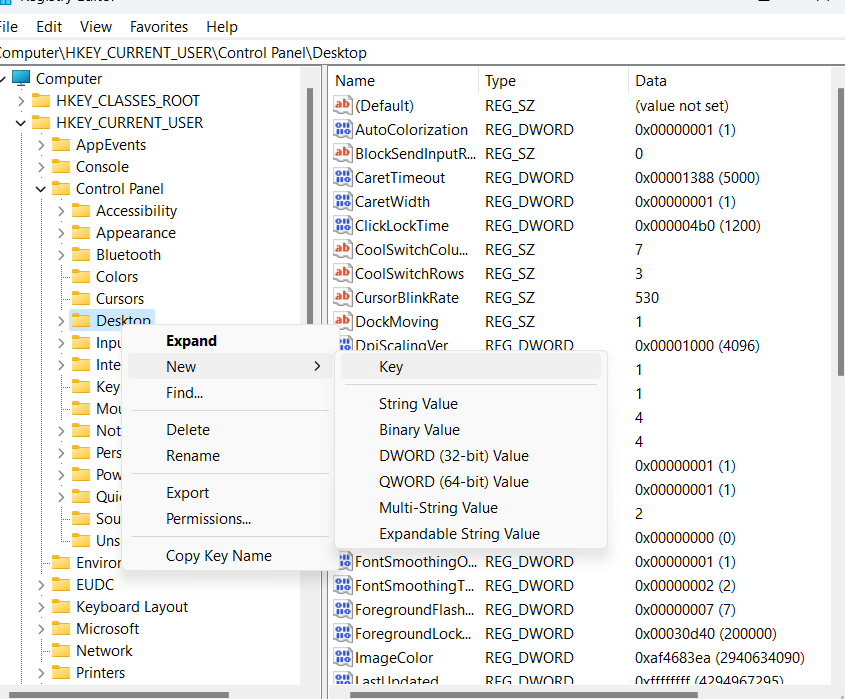Click the DWORD icon beside ClickLockTime
Image resolution: width=845 pixels, height=699 pixels.
click(343, 225)
